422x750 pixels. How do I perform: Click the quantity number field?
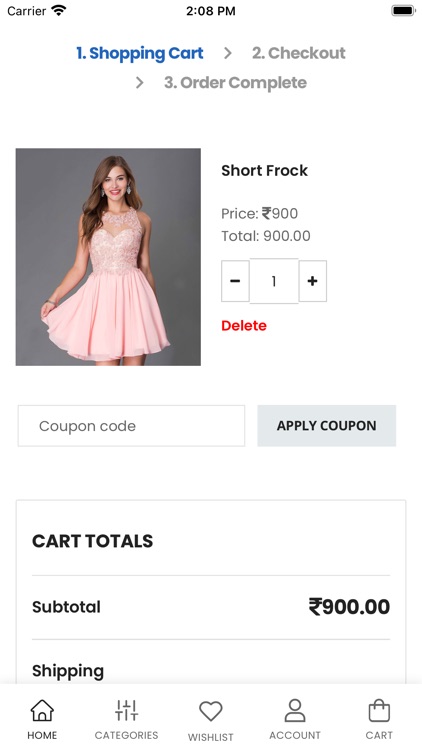[x=274, y=281]
